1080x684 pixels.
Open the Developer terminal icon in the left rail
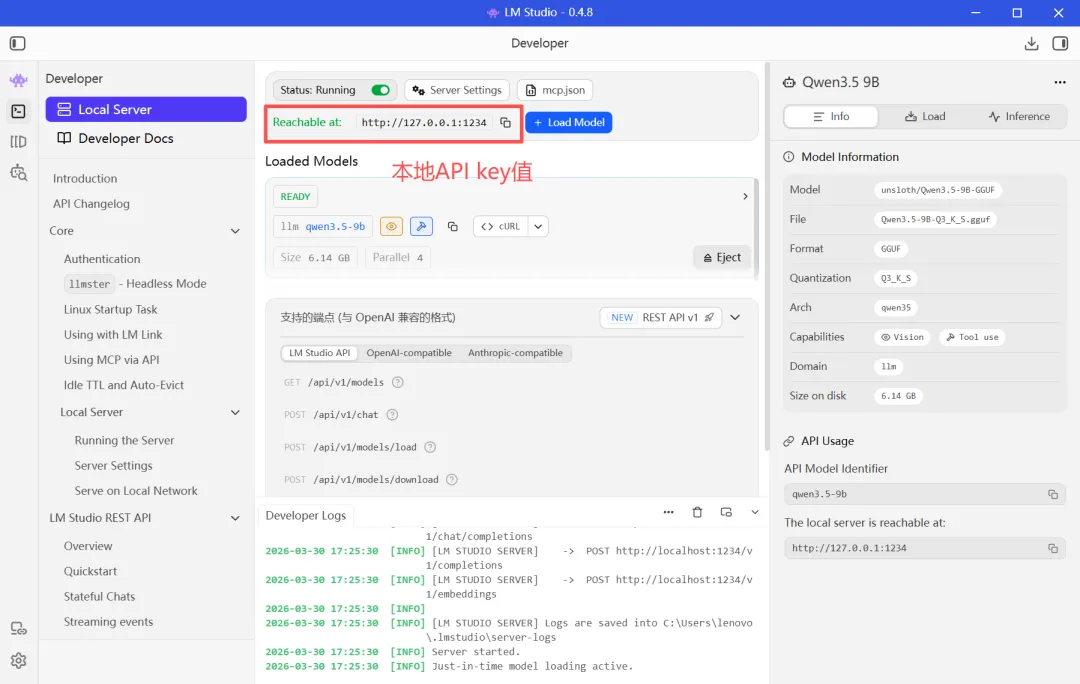(19, 111)
